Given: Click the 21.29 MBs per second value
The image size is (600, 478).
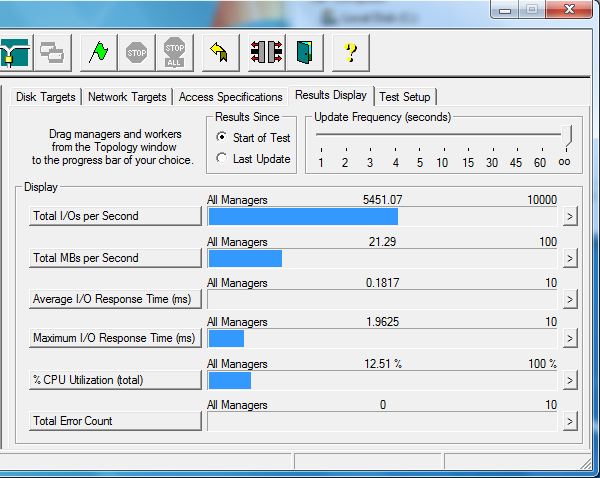Looking at the screenshot, I should [382, 242].
